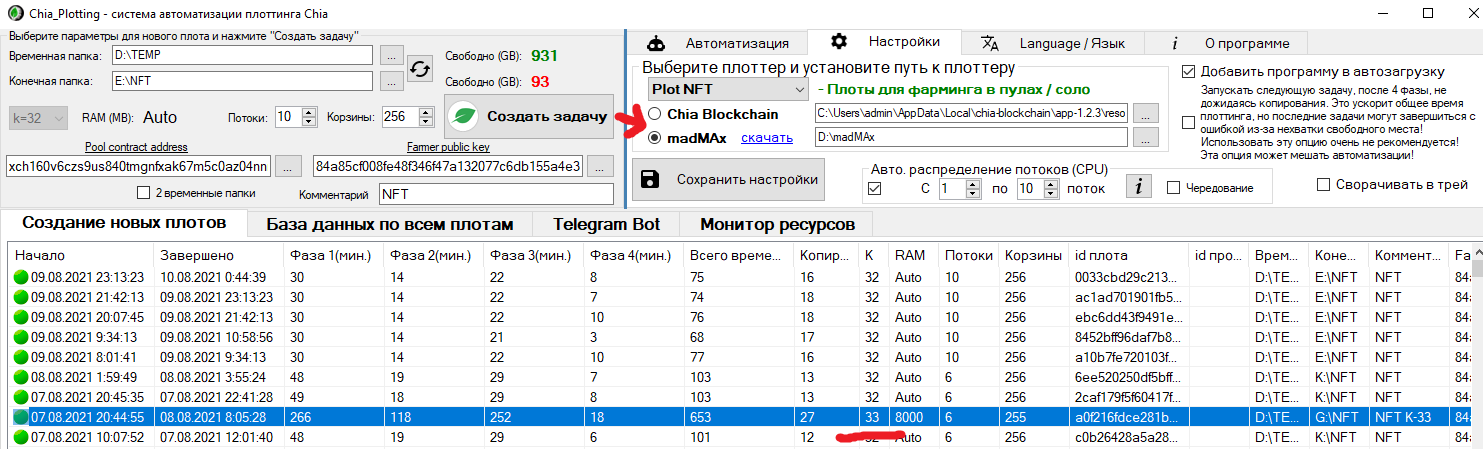Click the Временная папка input field
1483x449 pixels.
click(x=241, y=55)
